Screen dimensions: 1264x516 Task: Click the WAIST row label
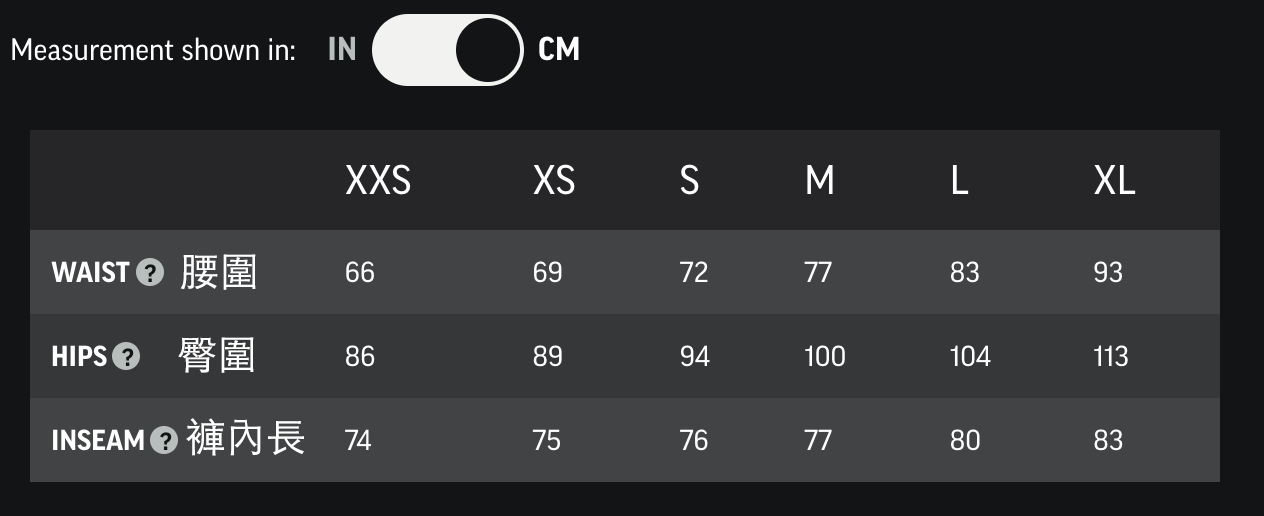pos(91,272)
